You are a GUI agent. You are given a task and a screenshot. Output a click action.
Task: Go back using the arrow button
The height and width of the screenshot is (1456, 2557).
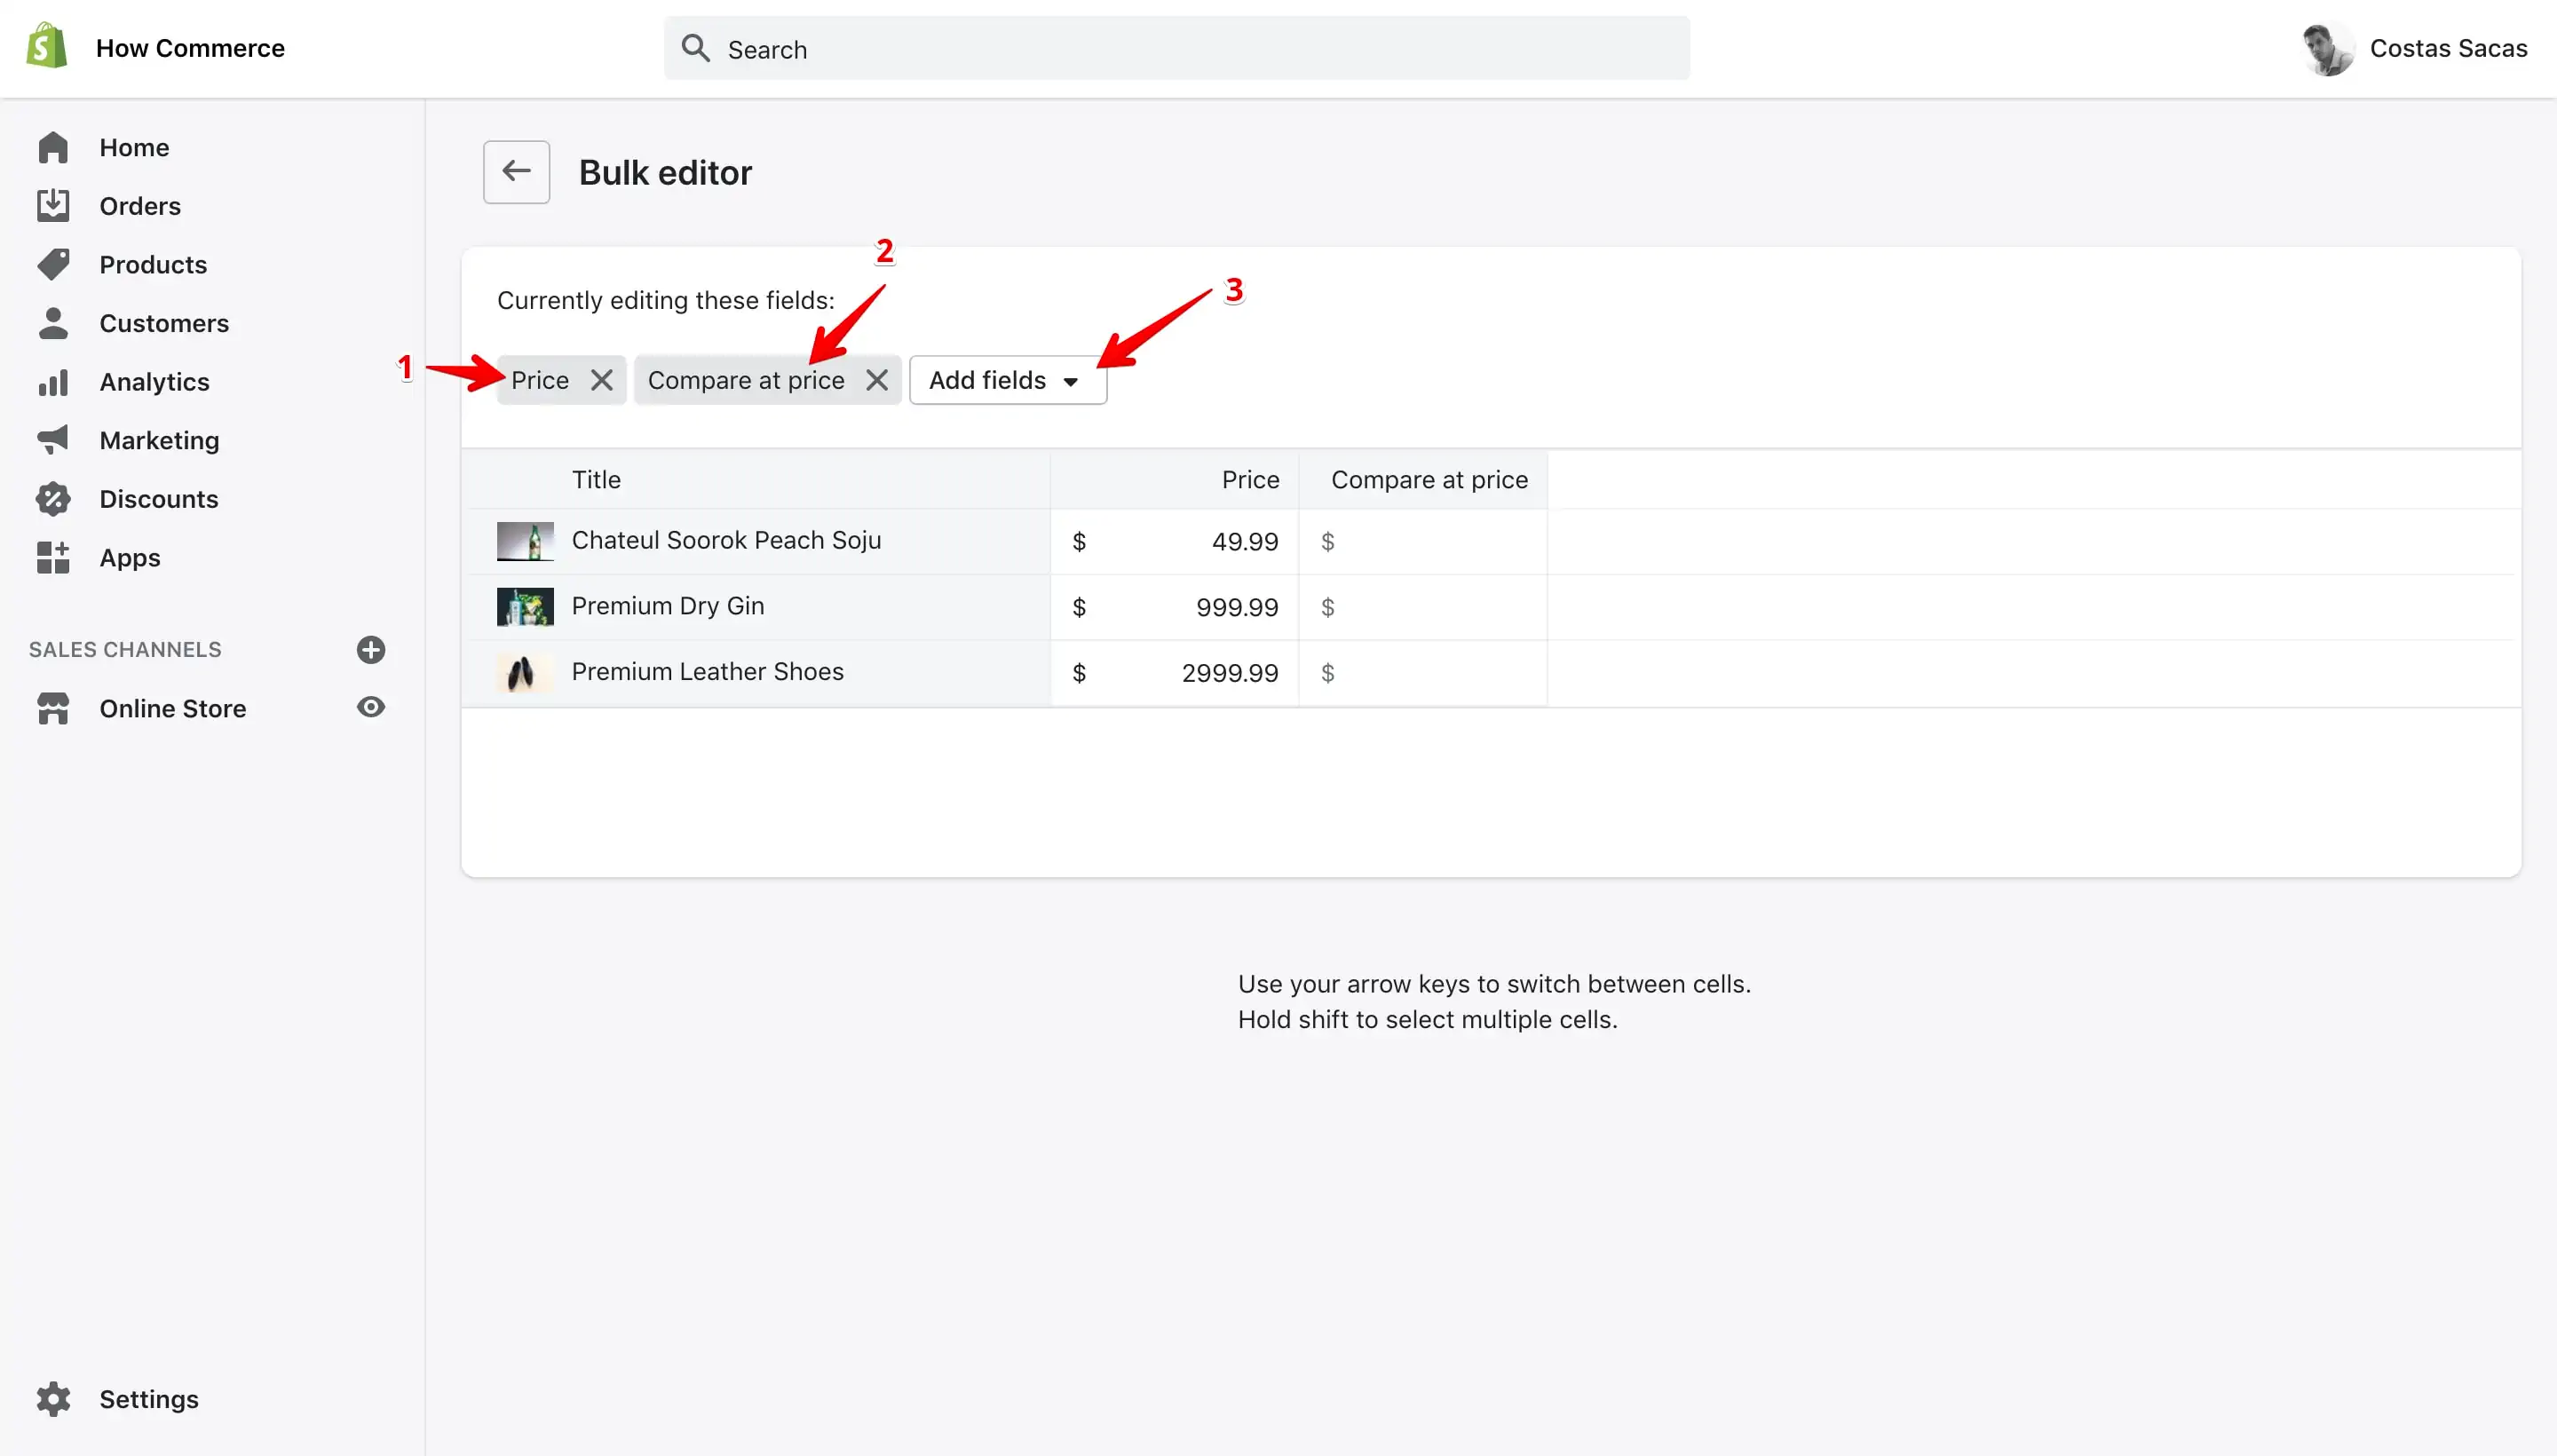[516, 172]
